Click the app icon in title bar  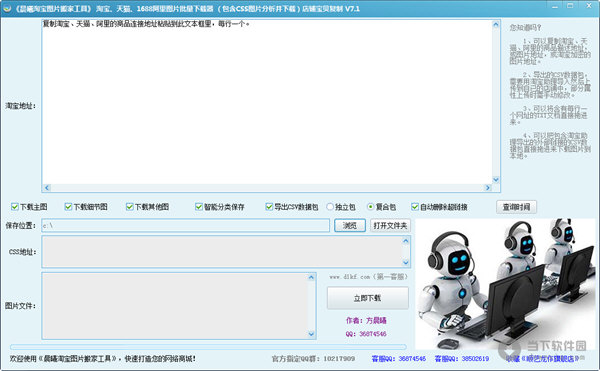click(x=7, y=8)
